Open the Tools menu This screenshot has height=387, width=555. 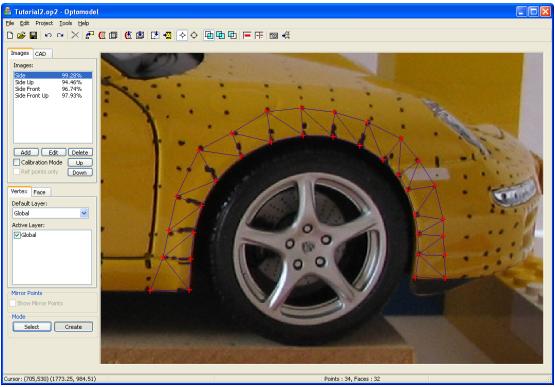[65, 23]
